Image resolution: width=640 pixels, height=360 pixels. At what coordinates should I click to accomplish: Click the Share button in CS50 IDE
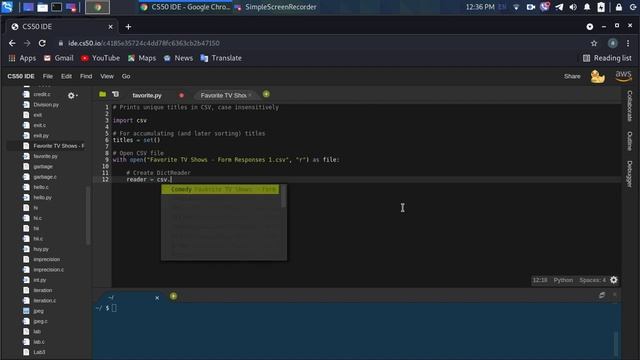click(572, 76)
